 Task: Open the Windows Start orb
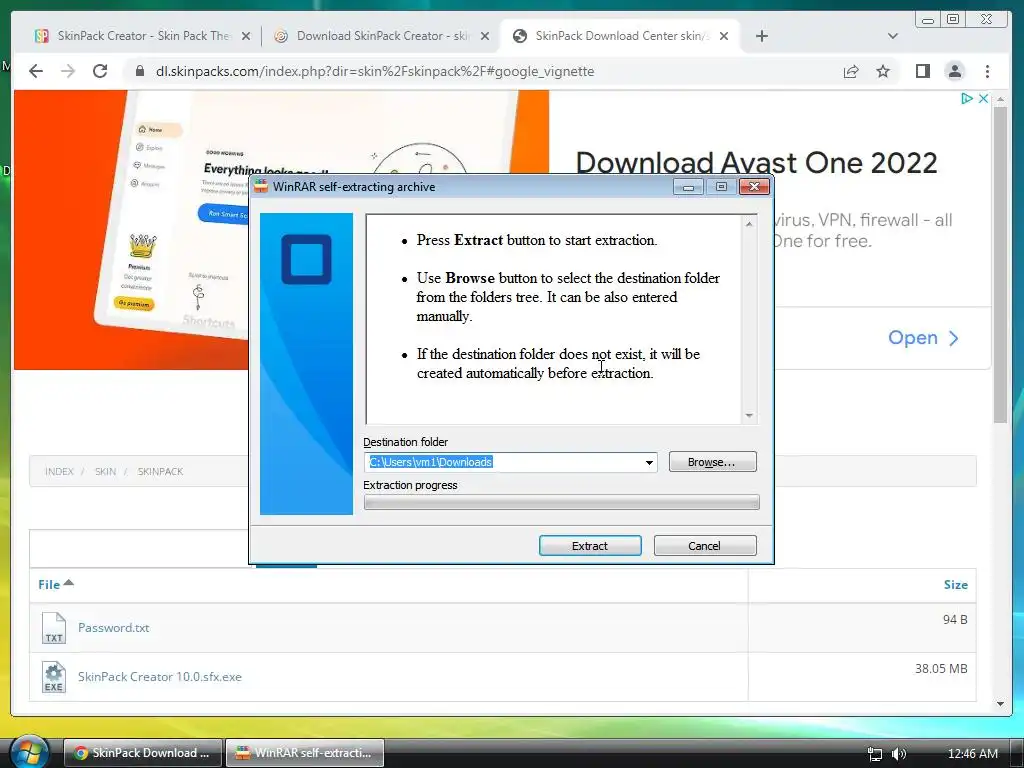click(29, 751)
